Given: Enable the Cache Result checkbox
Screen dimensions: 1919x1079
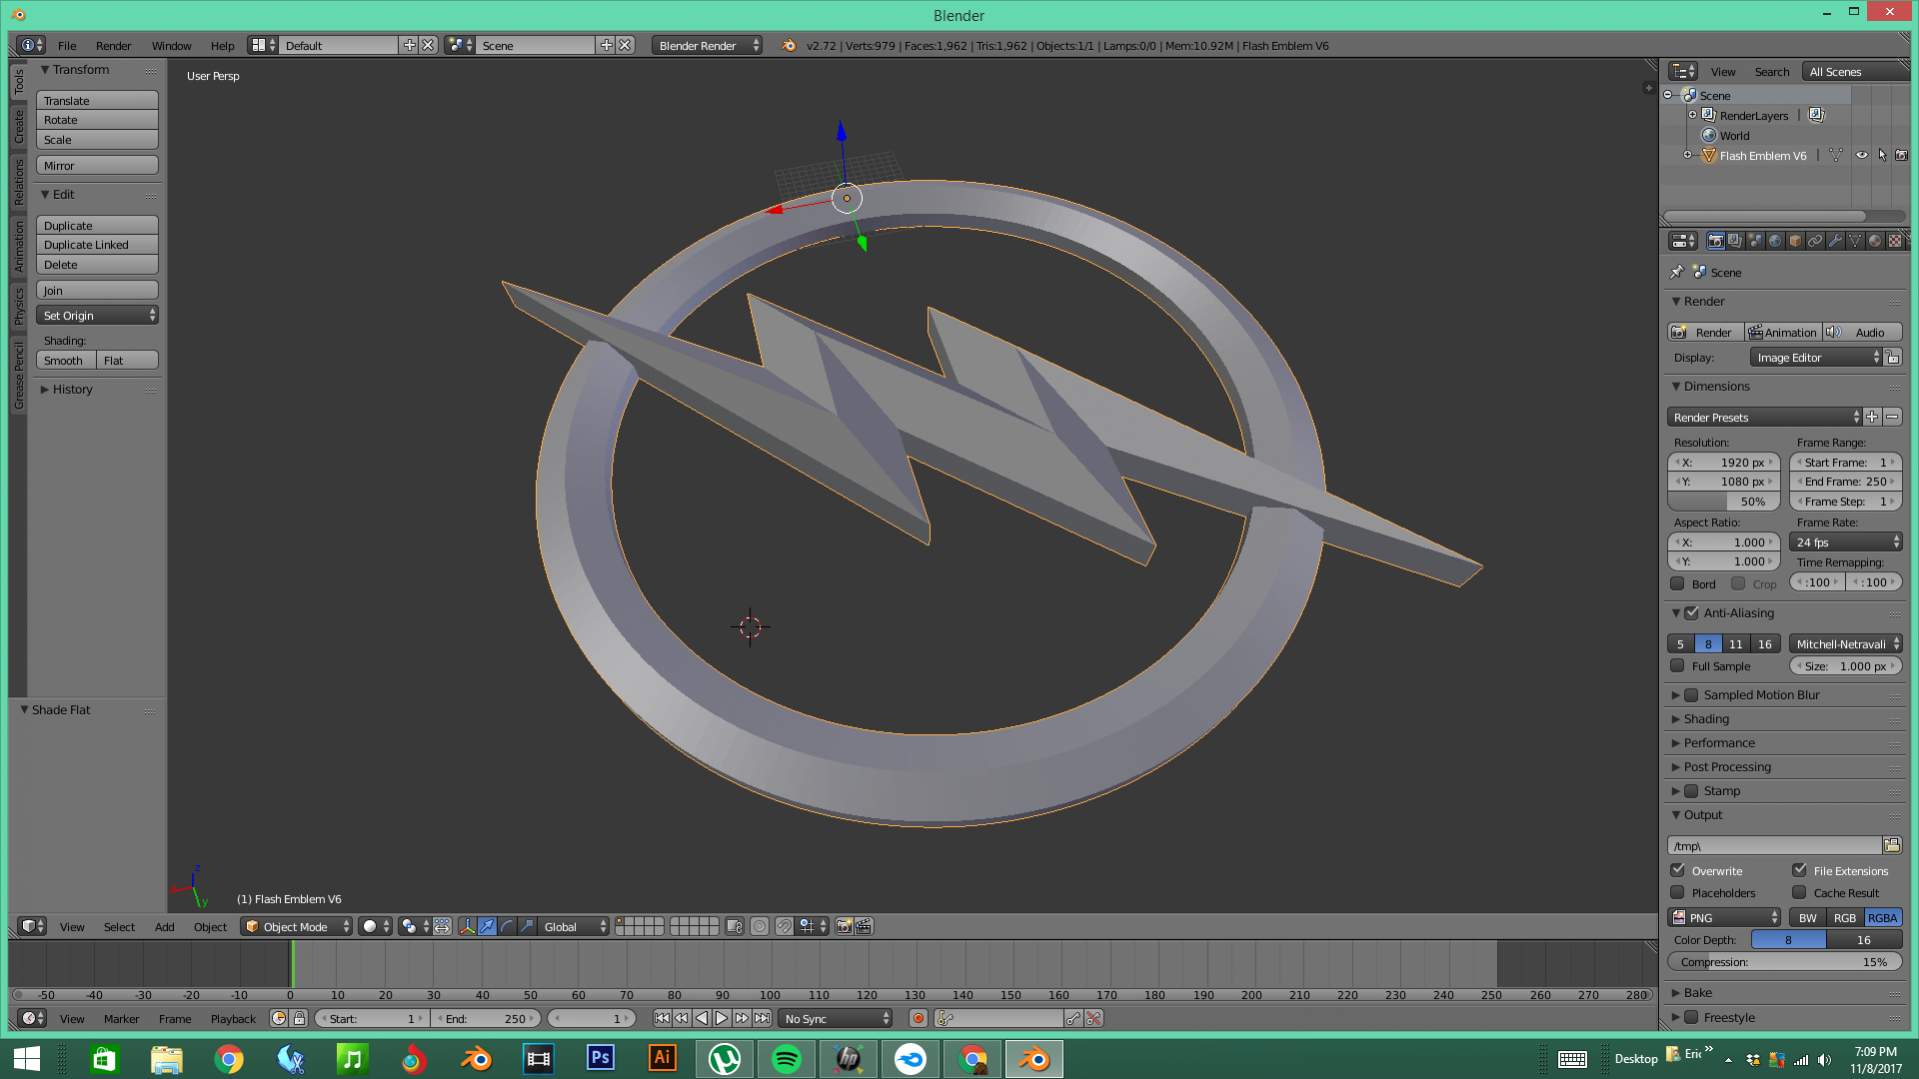Looking at the screenshot, I should pyautogui.click(x=1800, y=893).
